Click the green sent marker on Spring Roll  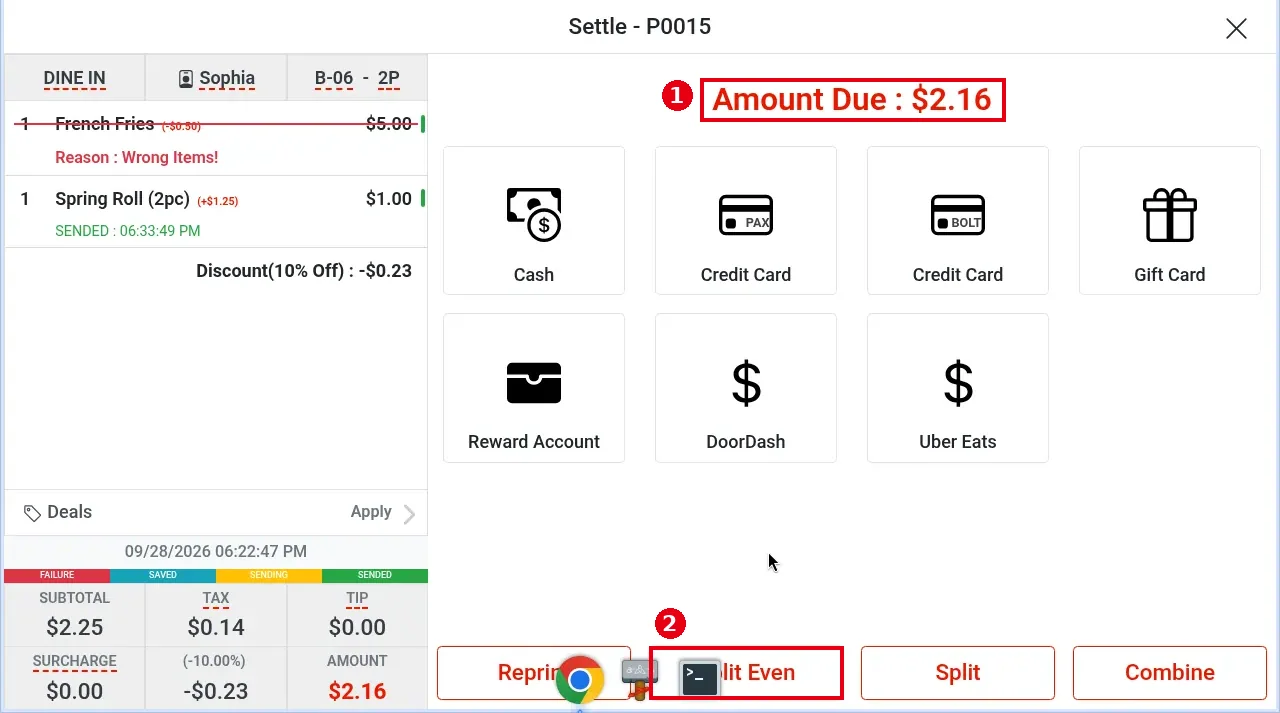point(423,198)
